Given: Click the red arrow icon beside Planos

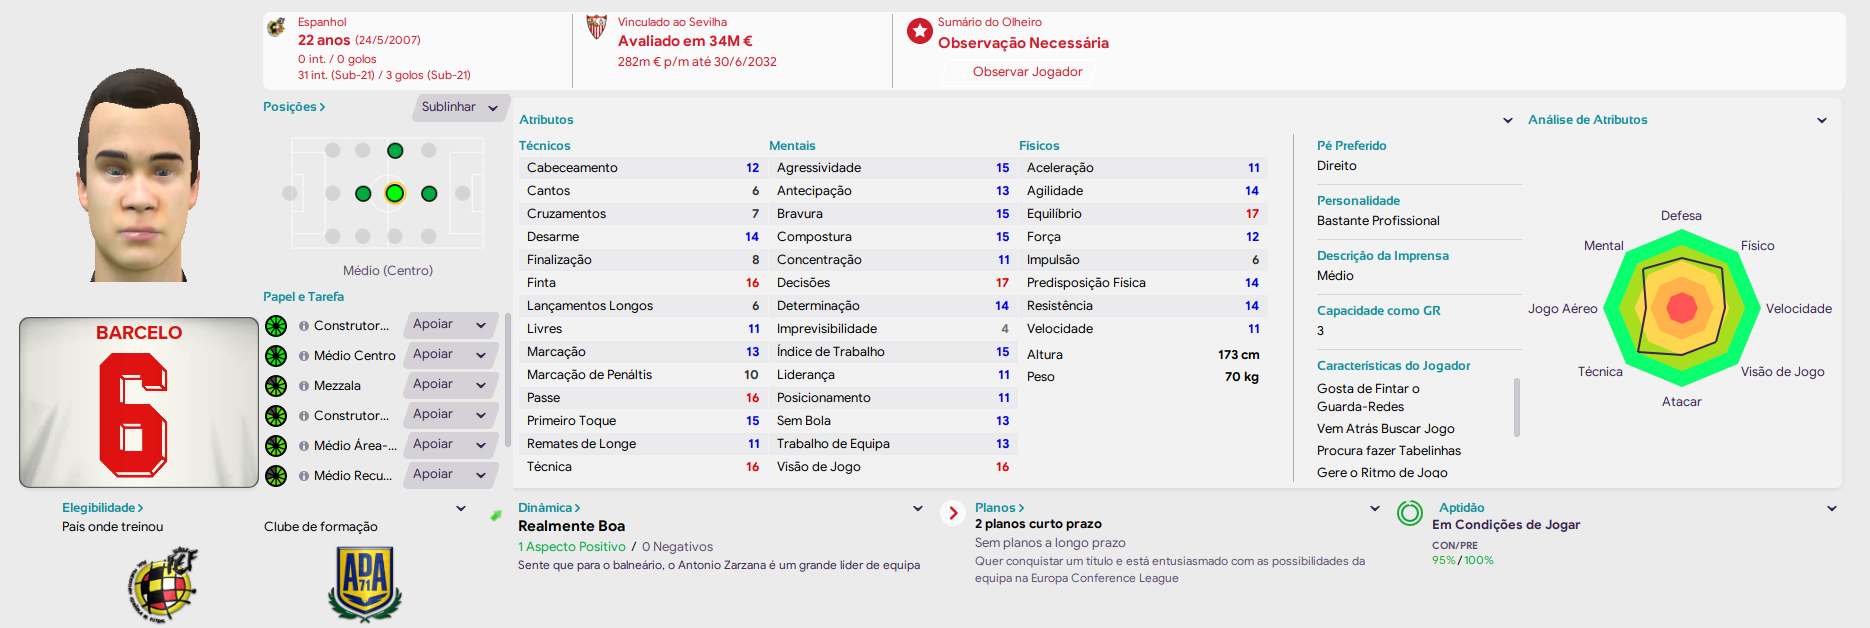Looking at the screenshot, I should [953, 513].
